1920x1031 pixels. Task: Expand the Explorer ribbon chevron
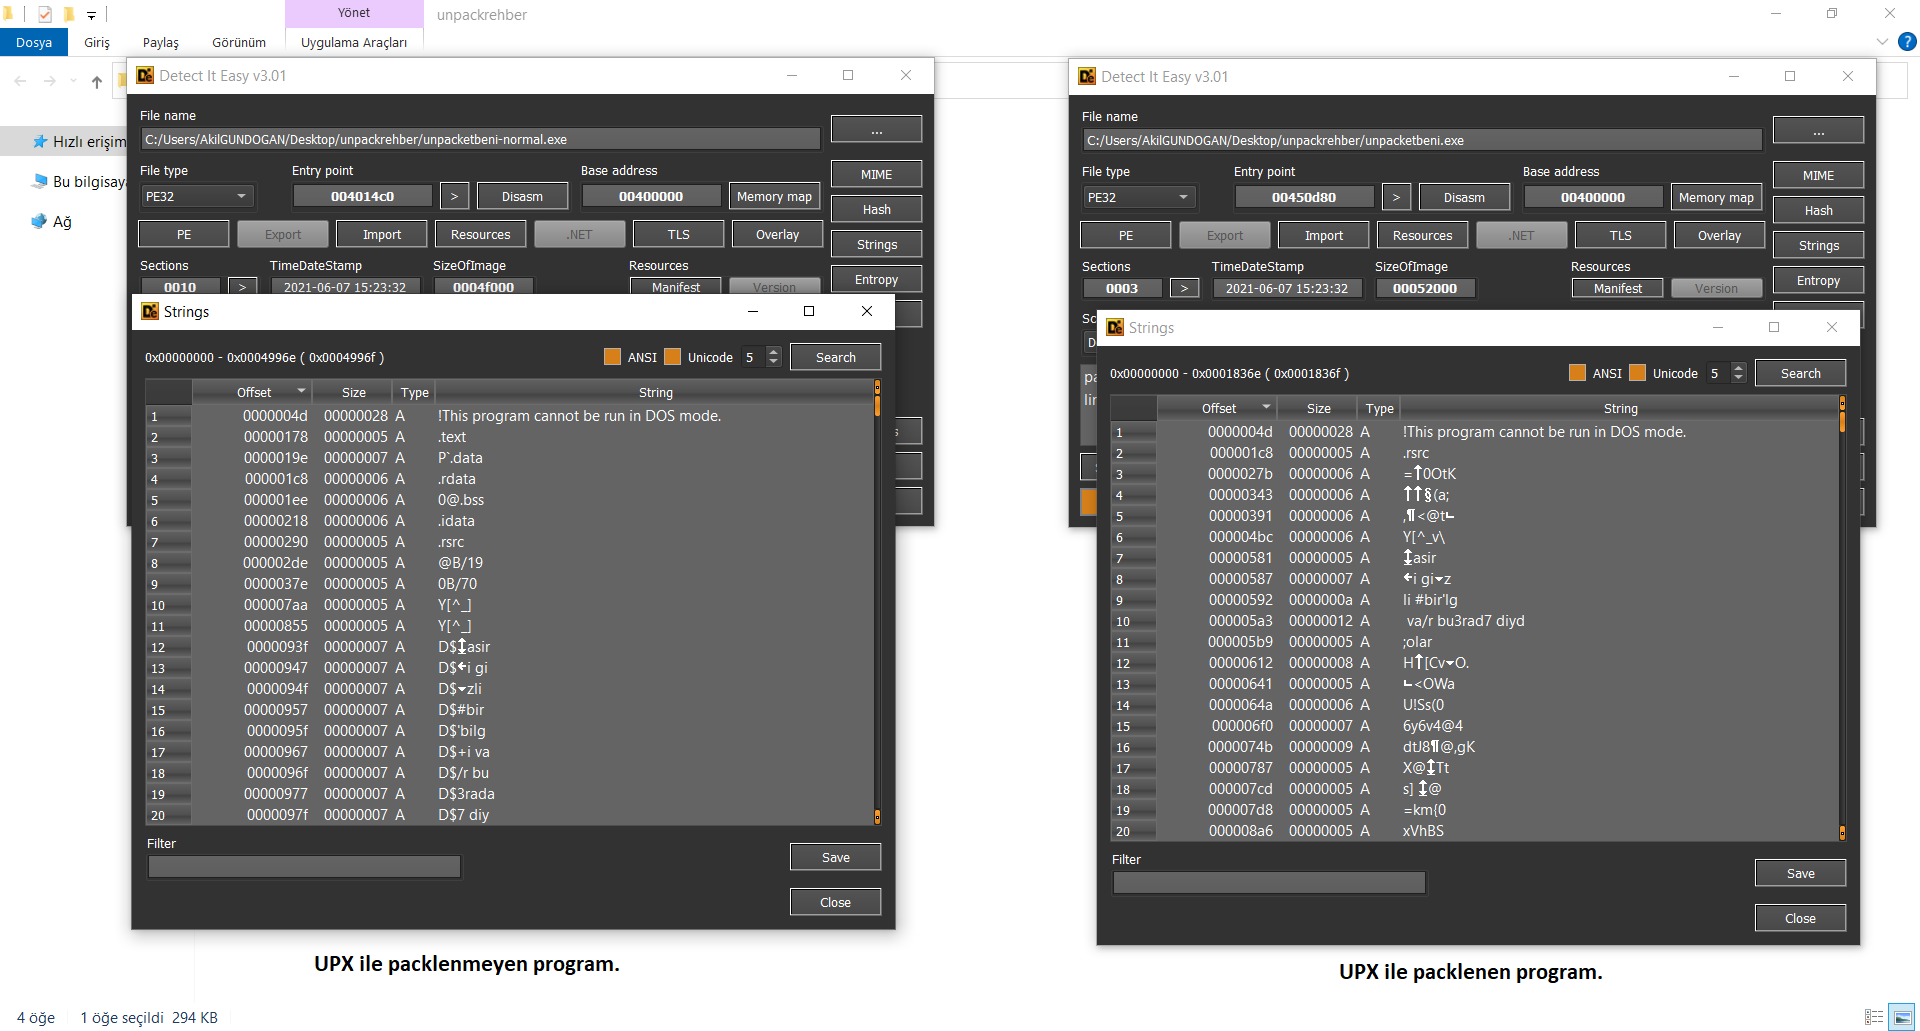pyautogui.click(x=1882, y=42)
